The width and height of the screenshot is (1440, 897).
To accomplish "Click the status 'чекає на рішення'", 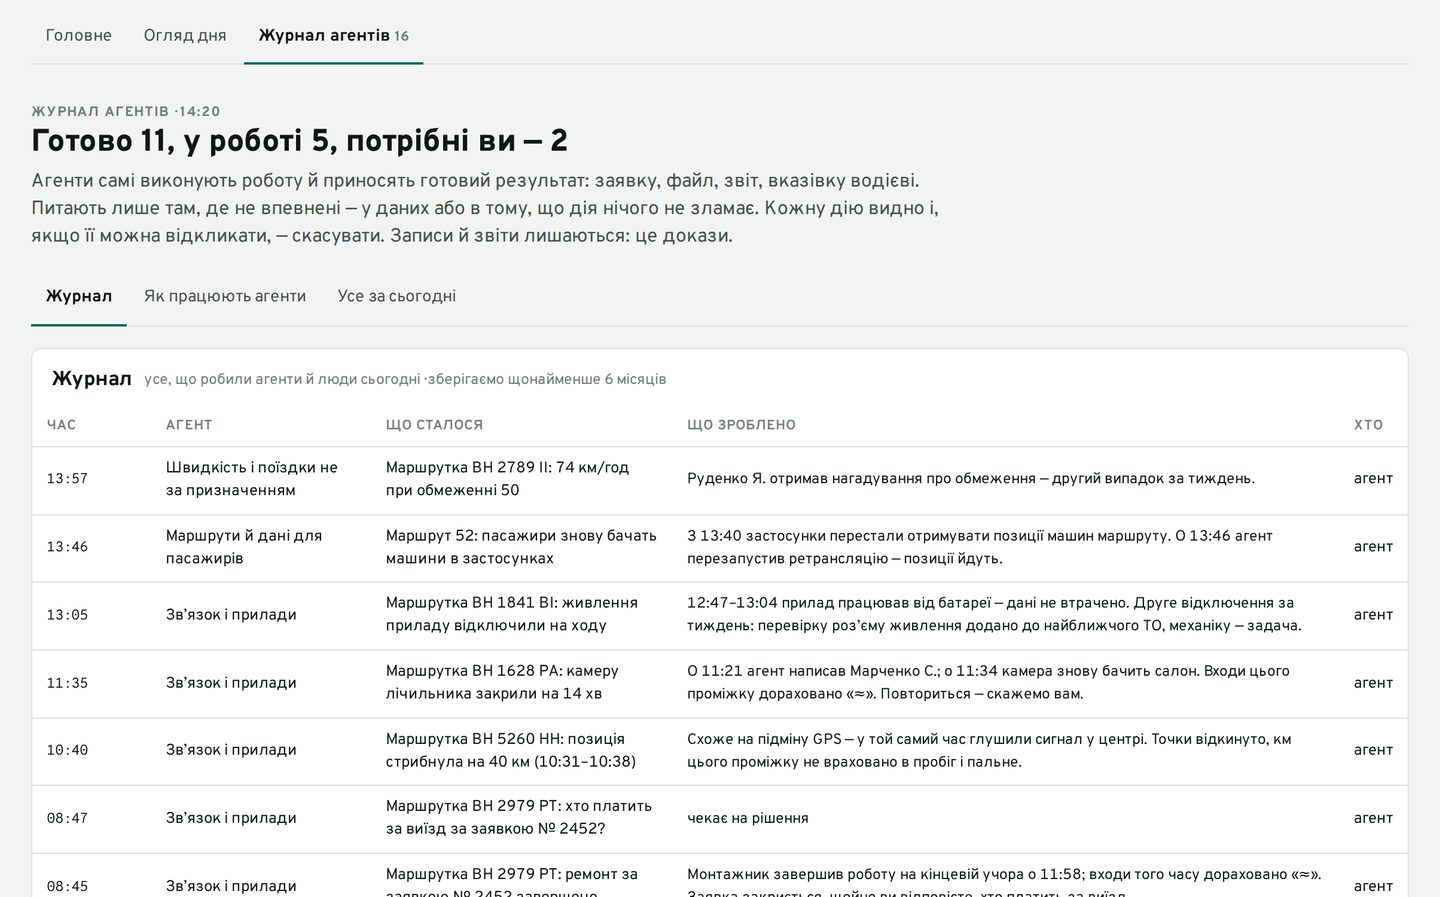I will (x=748, y=818).
